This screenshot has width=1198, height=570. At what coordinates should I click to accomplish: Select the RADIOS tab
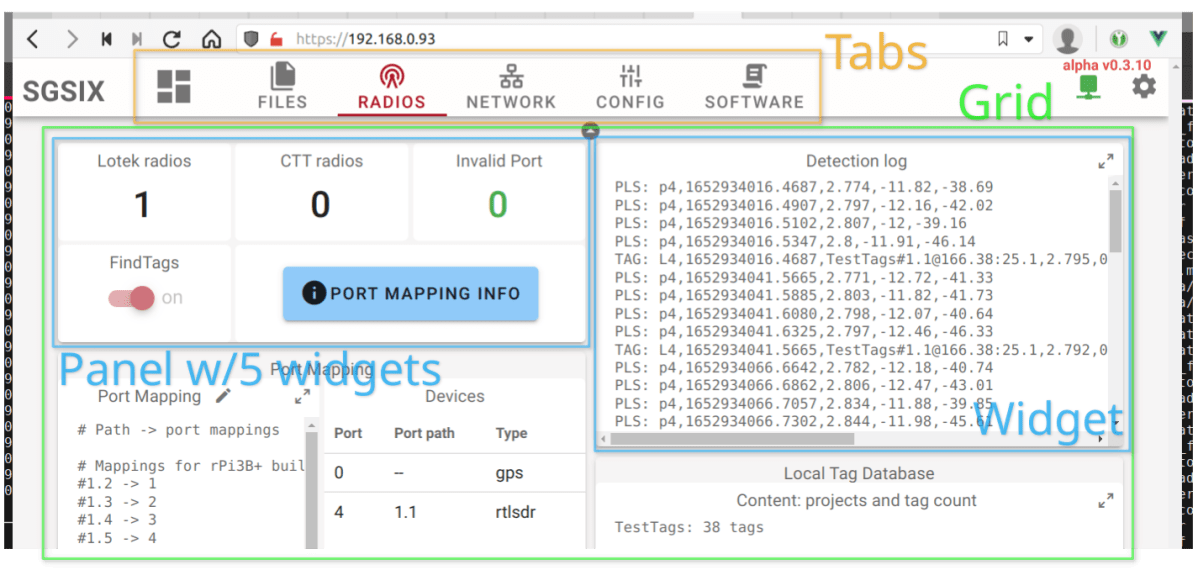[x=392, y=86]
